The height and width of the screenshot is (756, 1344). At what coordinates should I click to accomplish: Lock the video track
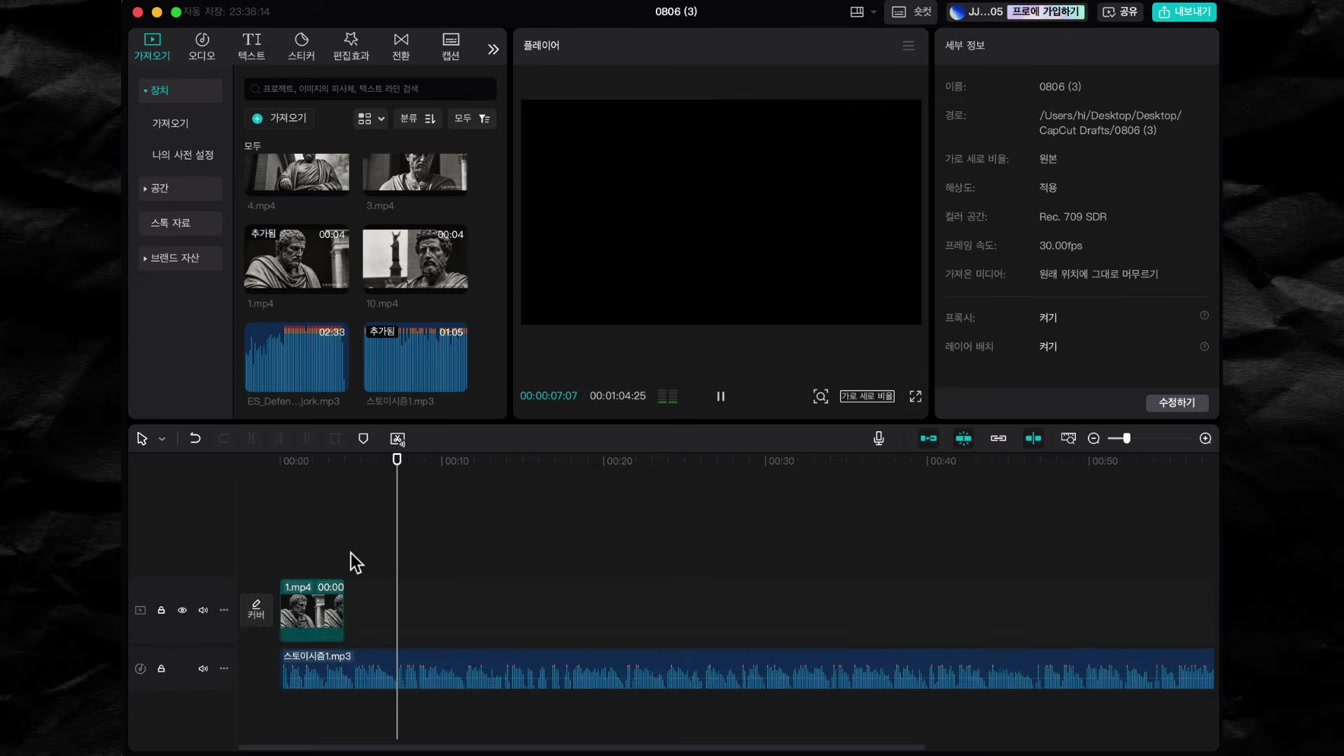click(x=161, y=610)
